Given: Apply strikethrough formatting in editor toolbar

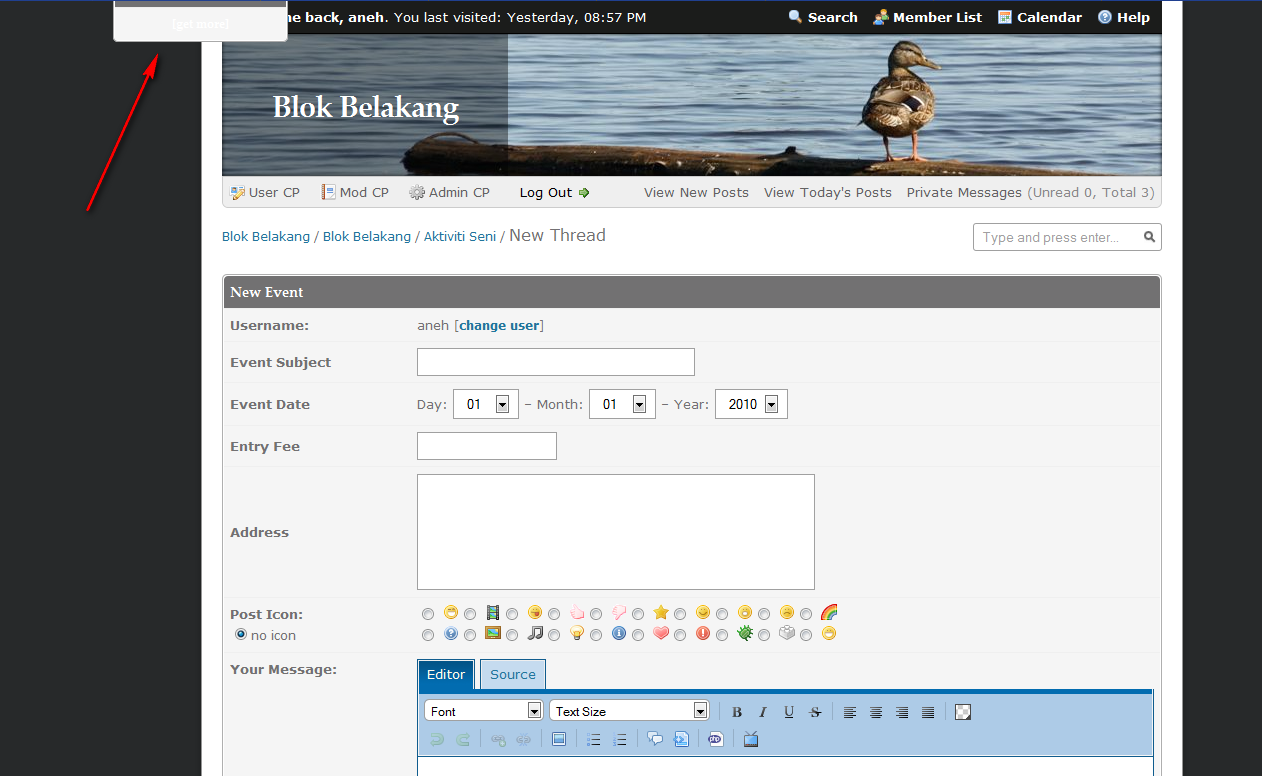Looking at the screenshot, I should point(815,712).
